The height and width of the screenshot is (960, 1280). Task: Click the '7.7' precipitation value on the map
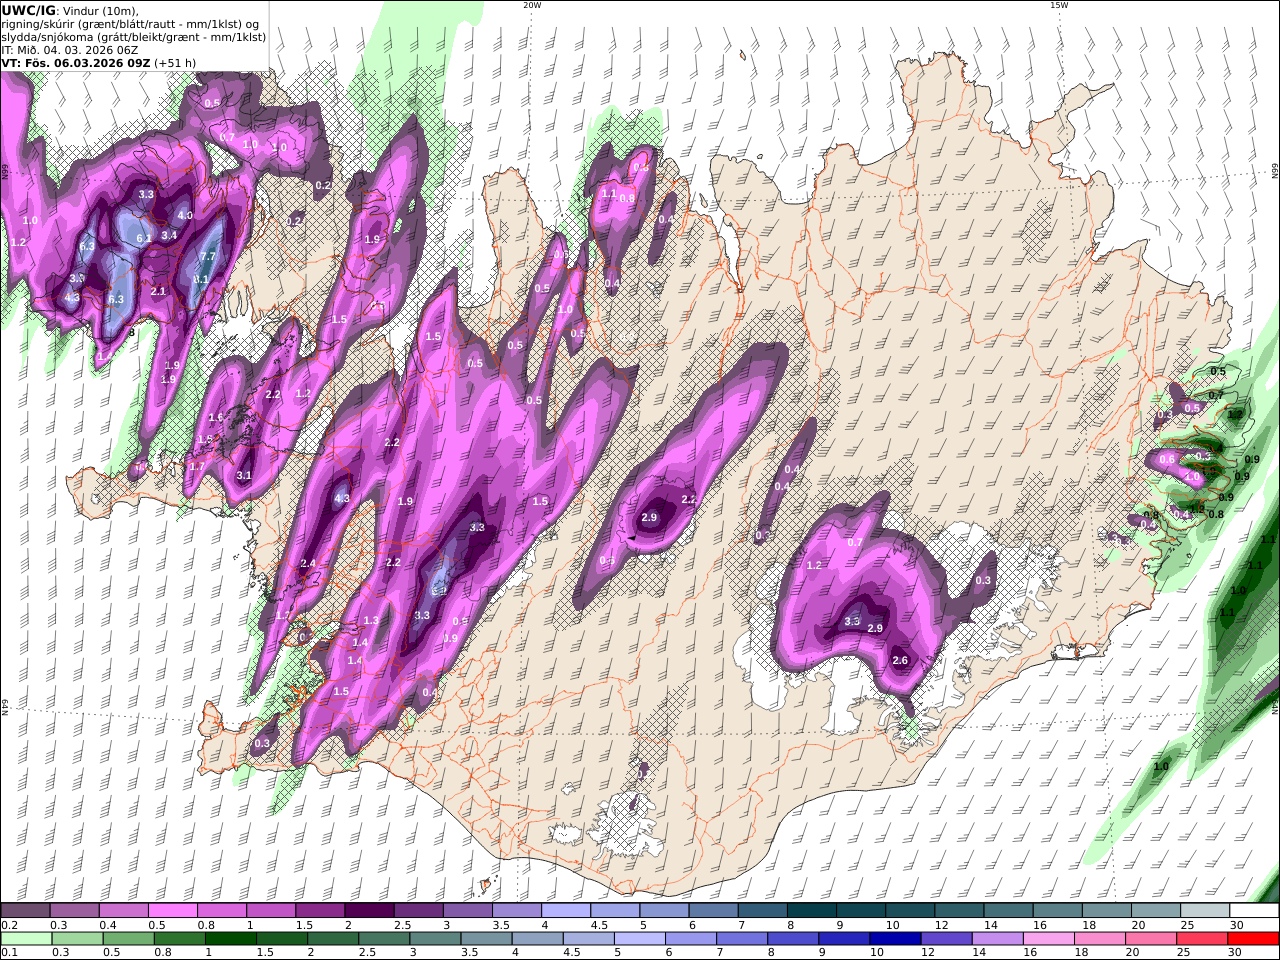pos(208,257)
